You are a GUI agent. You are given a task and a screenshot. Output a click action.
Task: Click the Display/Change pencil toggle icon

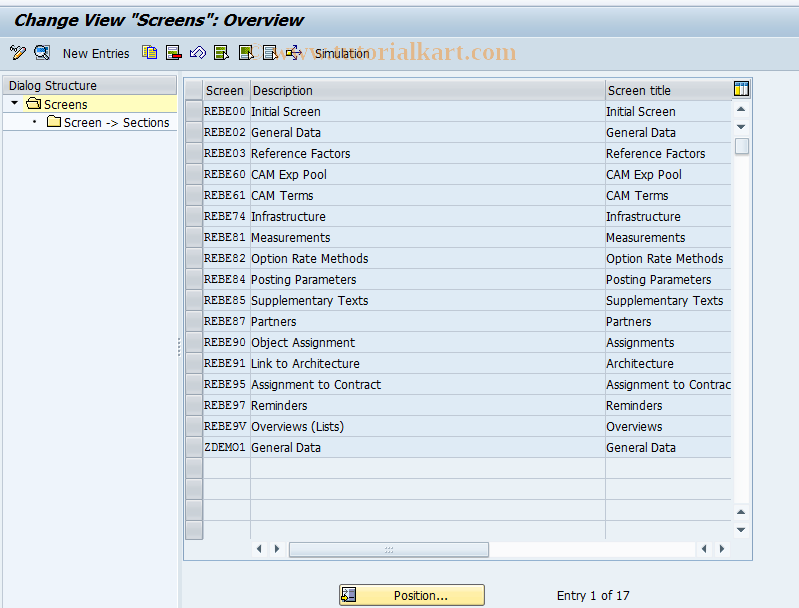(x=18, y=52)
